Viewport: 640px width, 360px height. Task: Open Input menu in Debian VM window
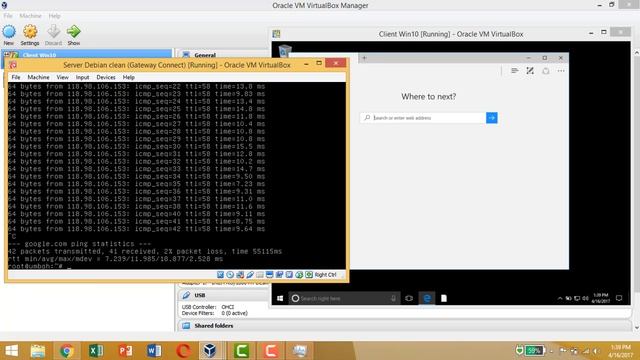pos(82,77)
